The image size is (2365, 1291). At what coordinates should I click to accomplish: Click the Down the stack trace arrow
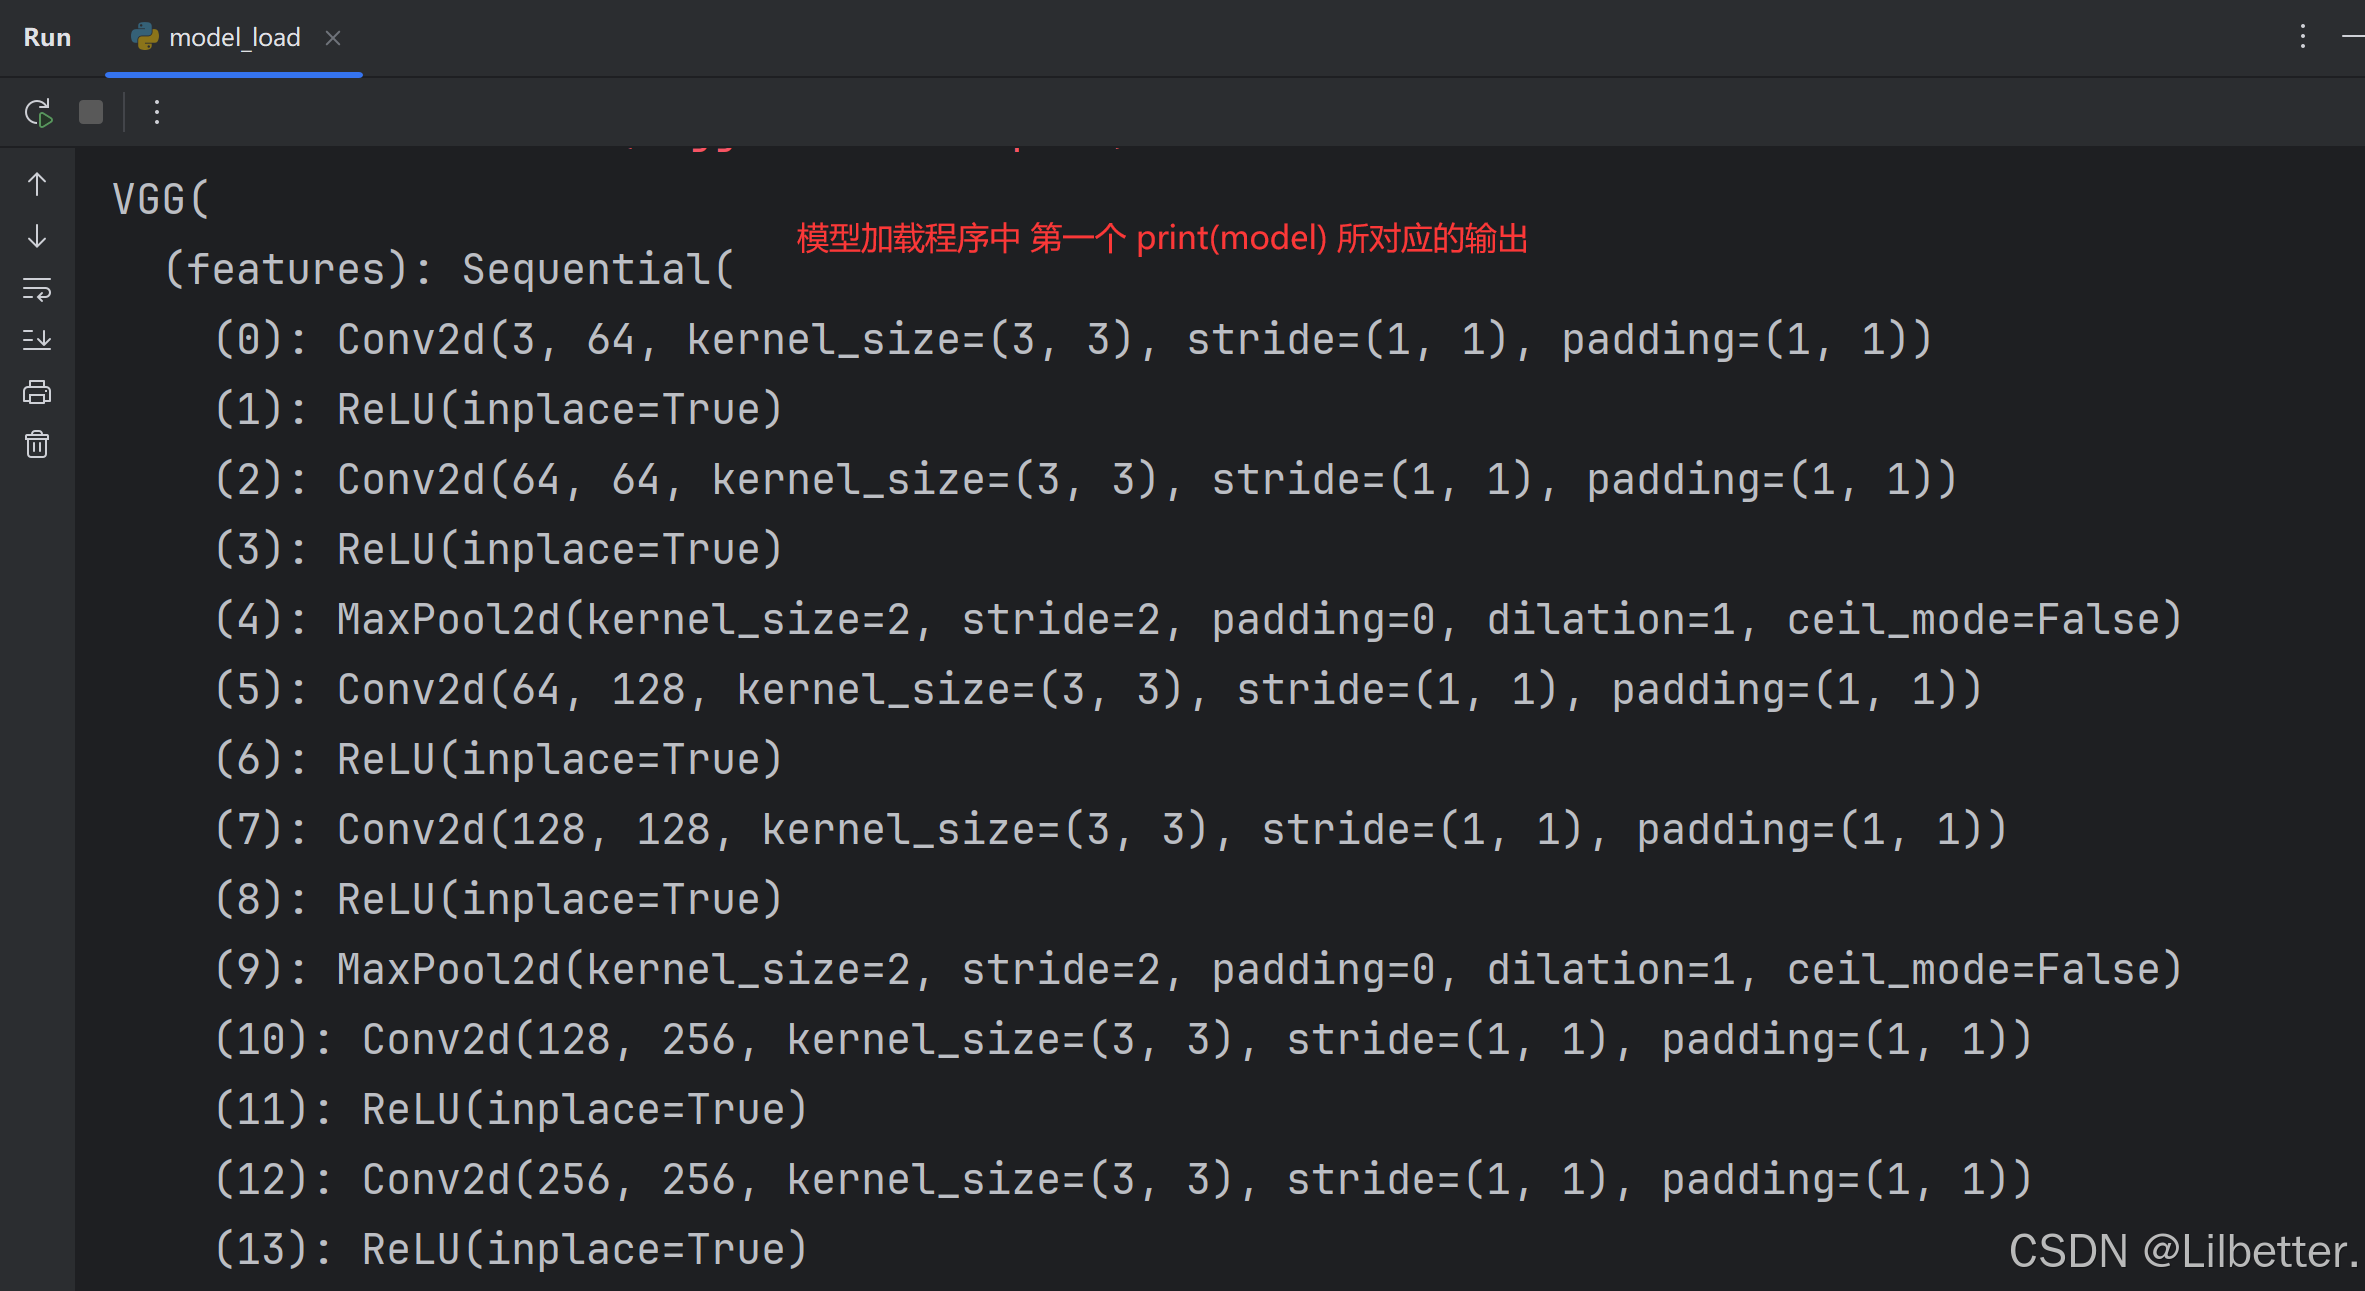(x=37, y=237)
